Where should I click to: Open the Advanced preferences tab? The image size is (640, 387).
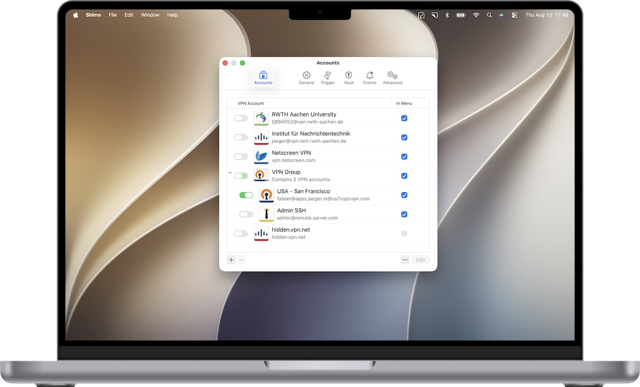click(x=392, y=77)
